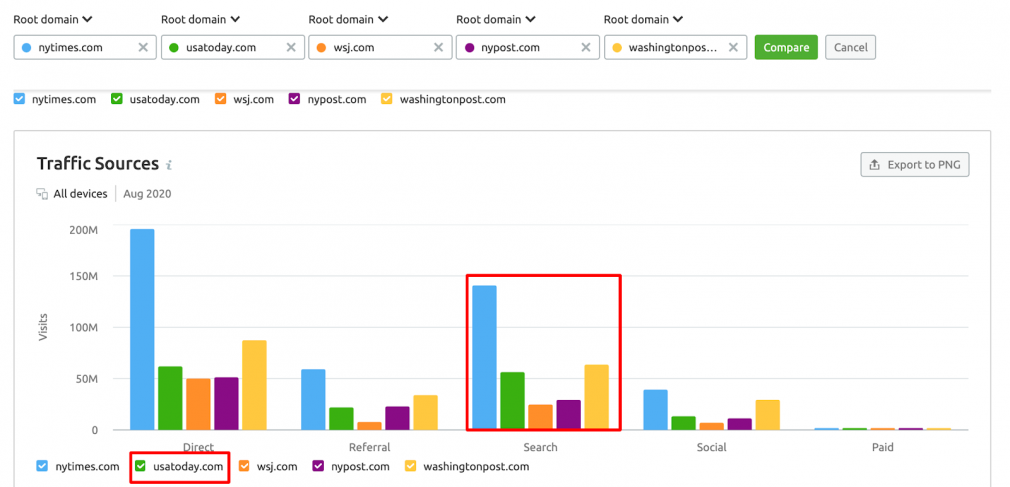The width and height of the screenshot is (1010, 487).
Task: Remove nypost.com with the X icon
Action: [586, 47]
